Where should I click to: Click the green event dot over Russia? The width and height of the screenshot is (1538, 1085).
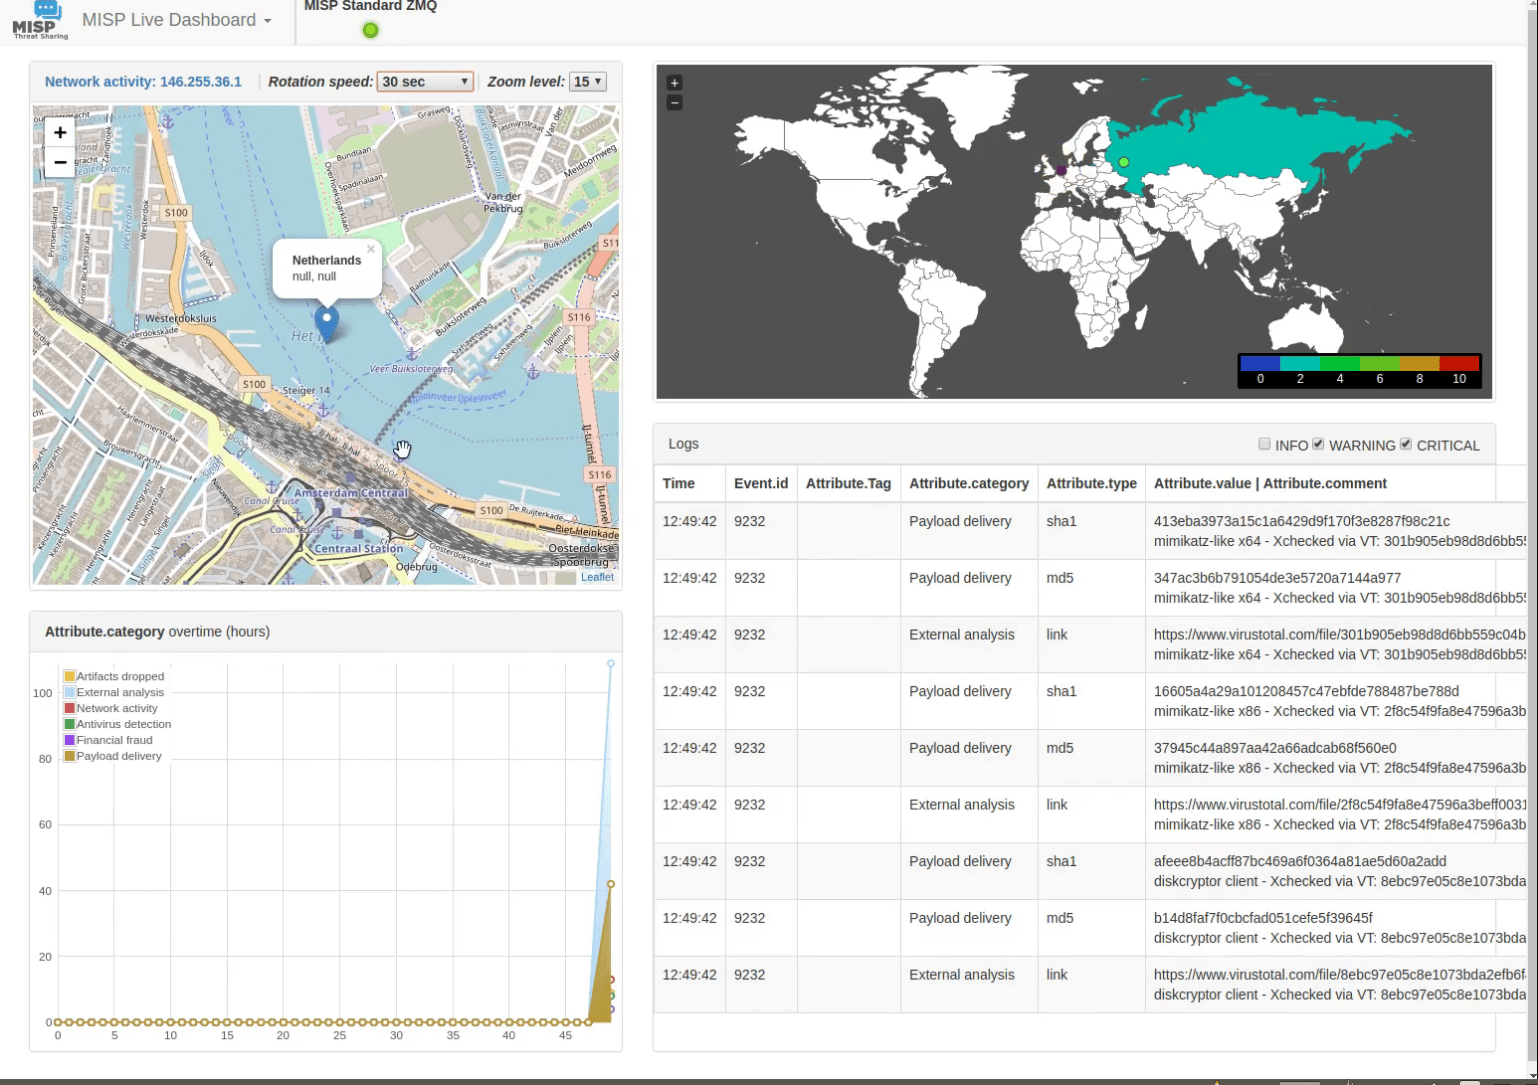[1122, 160]
